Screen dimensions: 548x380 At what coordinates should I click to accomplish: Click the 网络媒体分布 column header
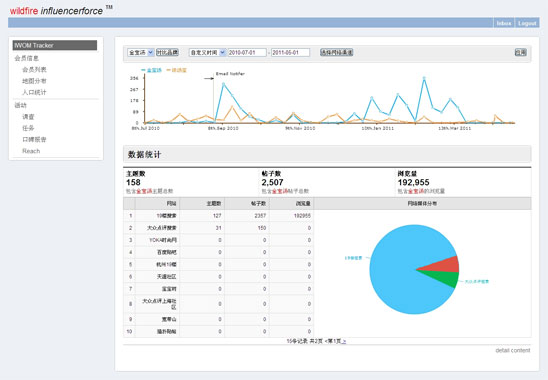click(422, 203)
